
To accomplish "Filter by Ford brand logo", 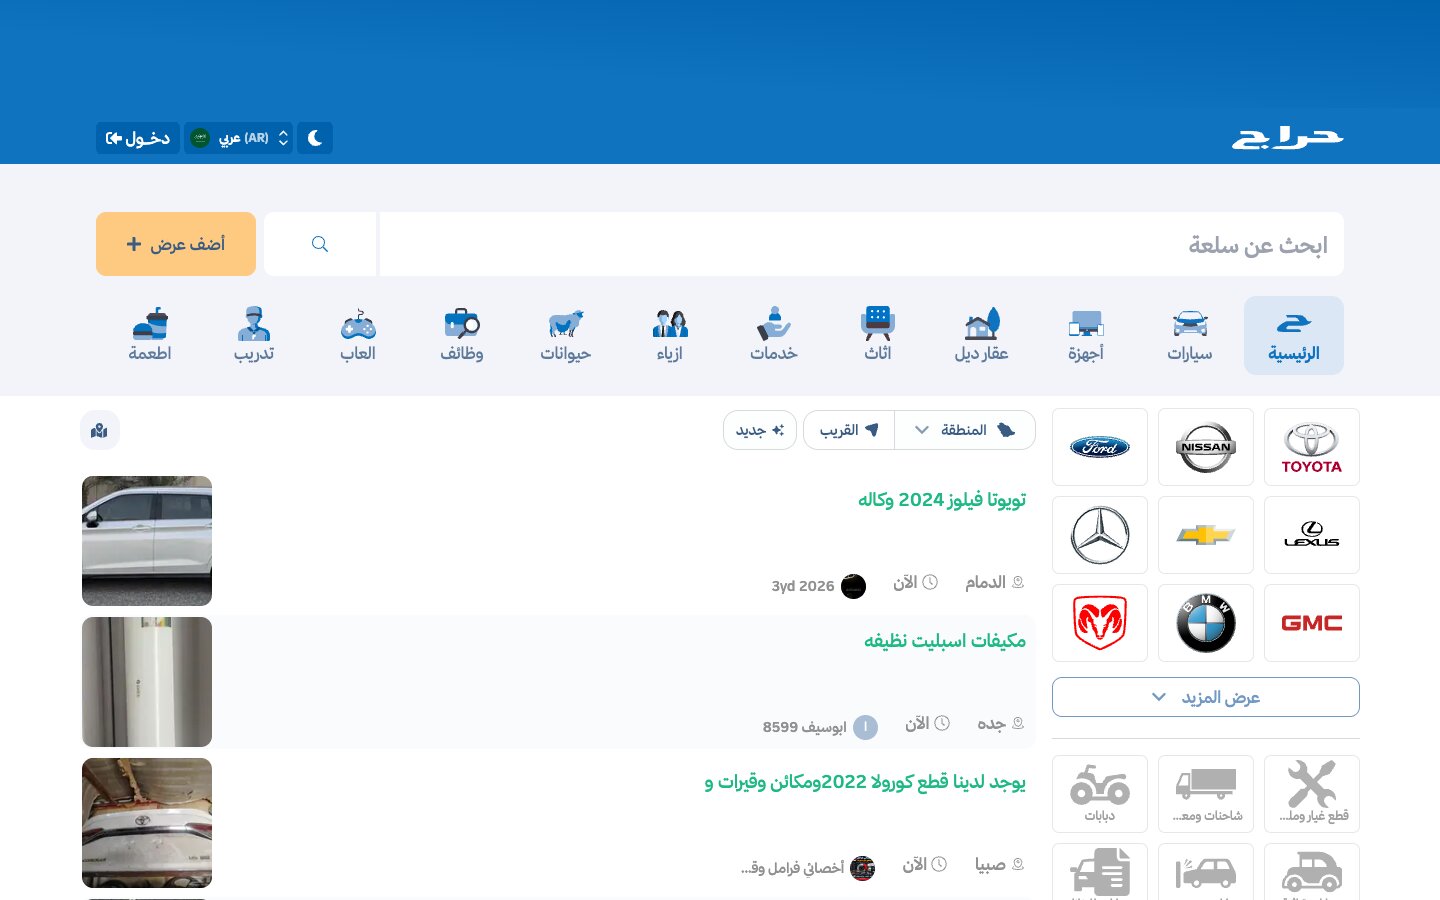I will point(1100,447).
